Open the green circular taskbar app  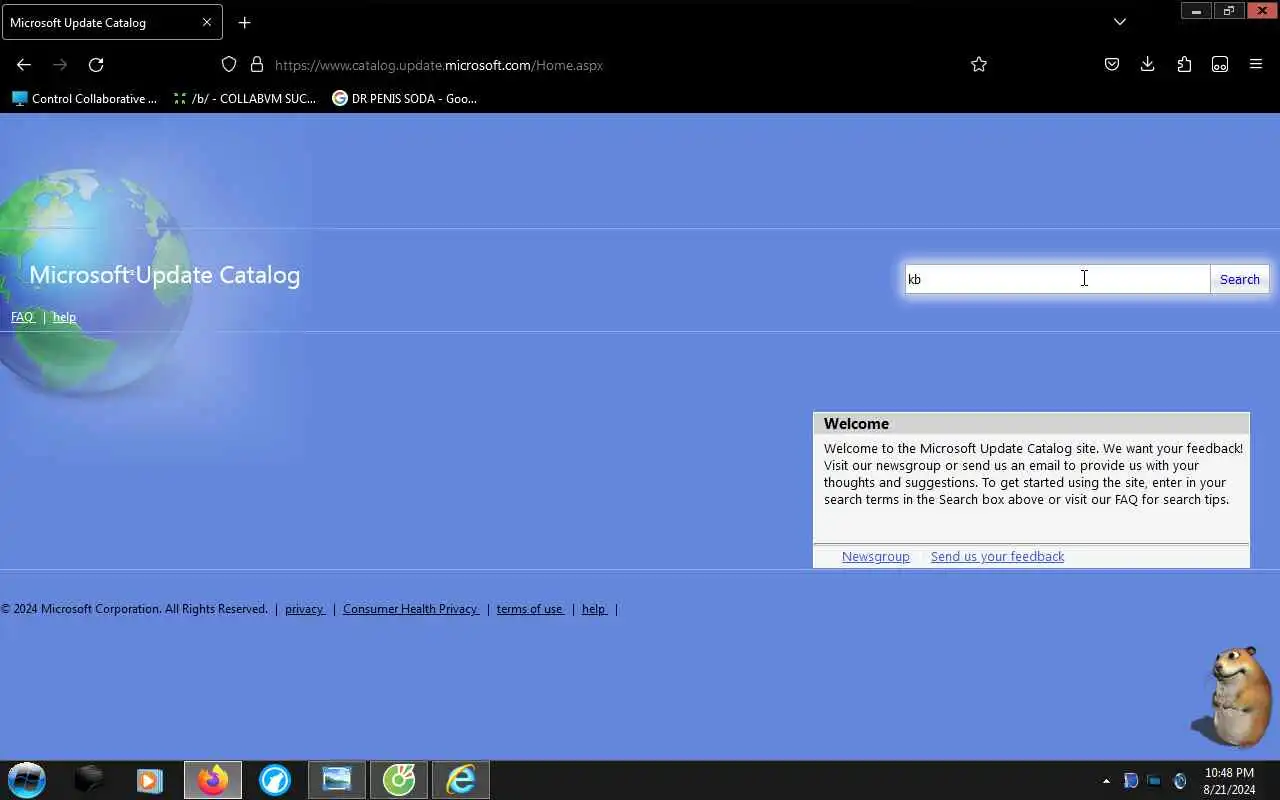(399, 780)
